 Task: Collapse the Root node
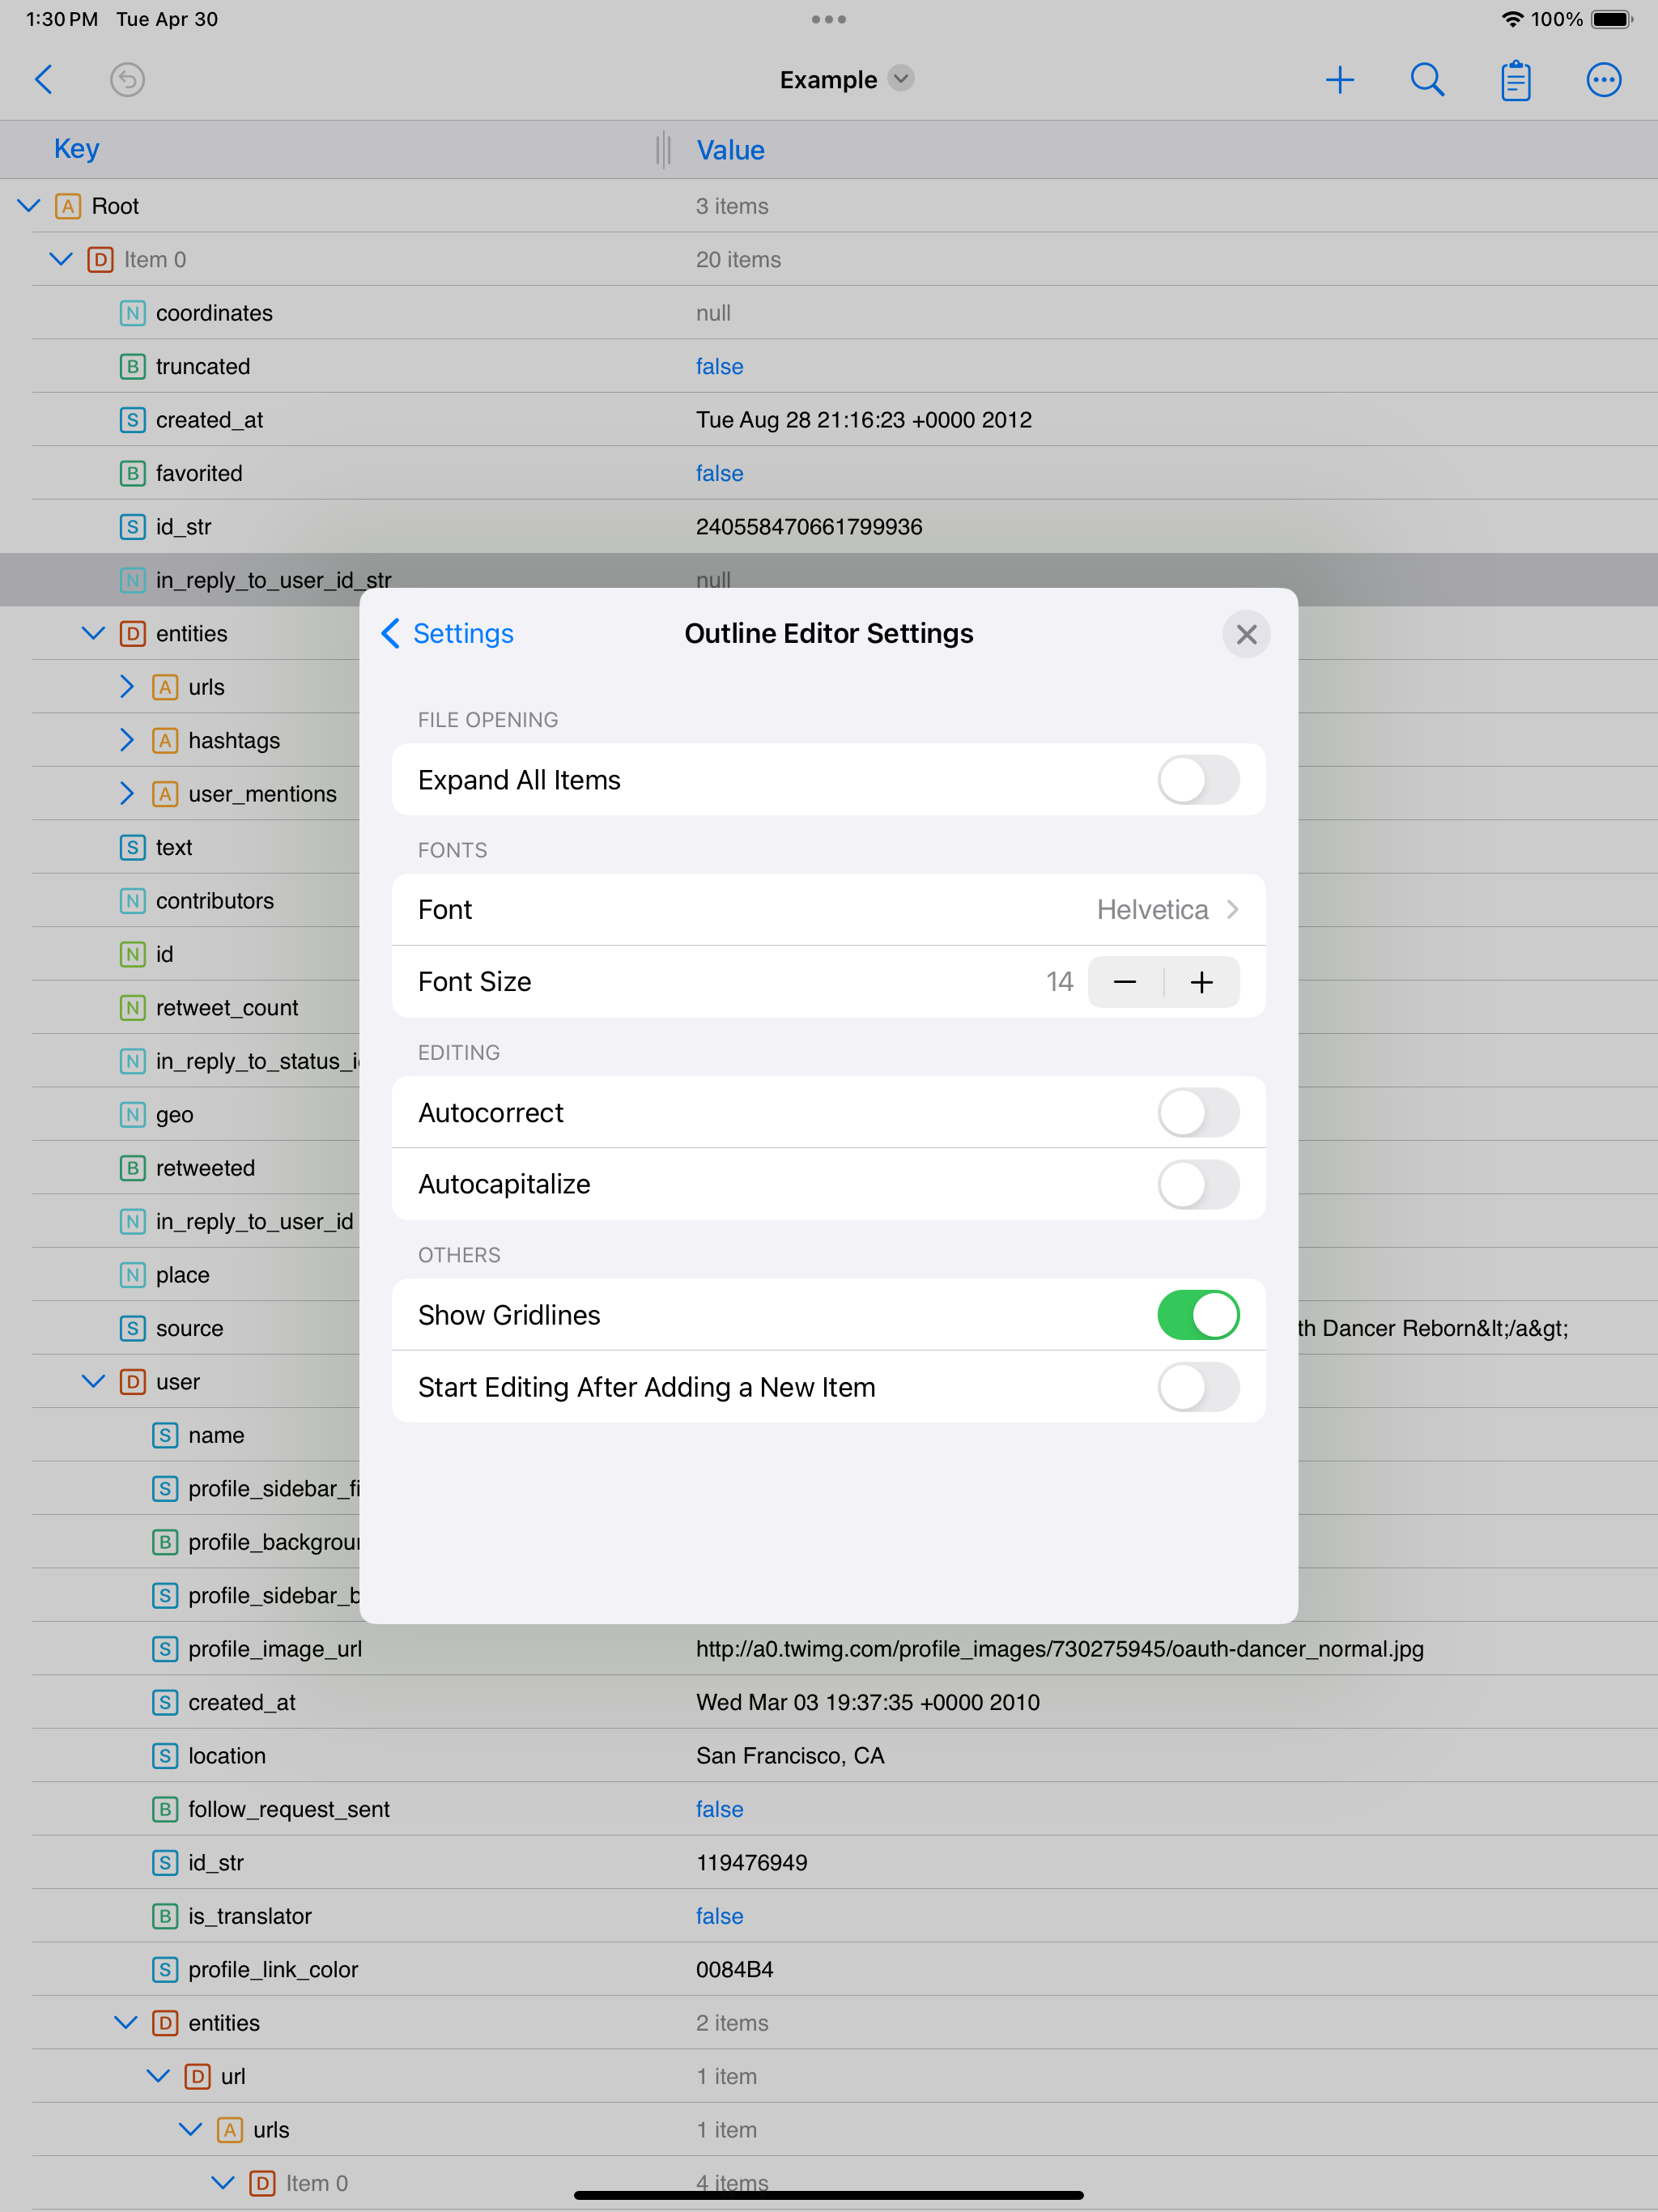pyautogui.click(x=29, y=206)
